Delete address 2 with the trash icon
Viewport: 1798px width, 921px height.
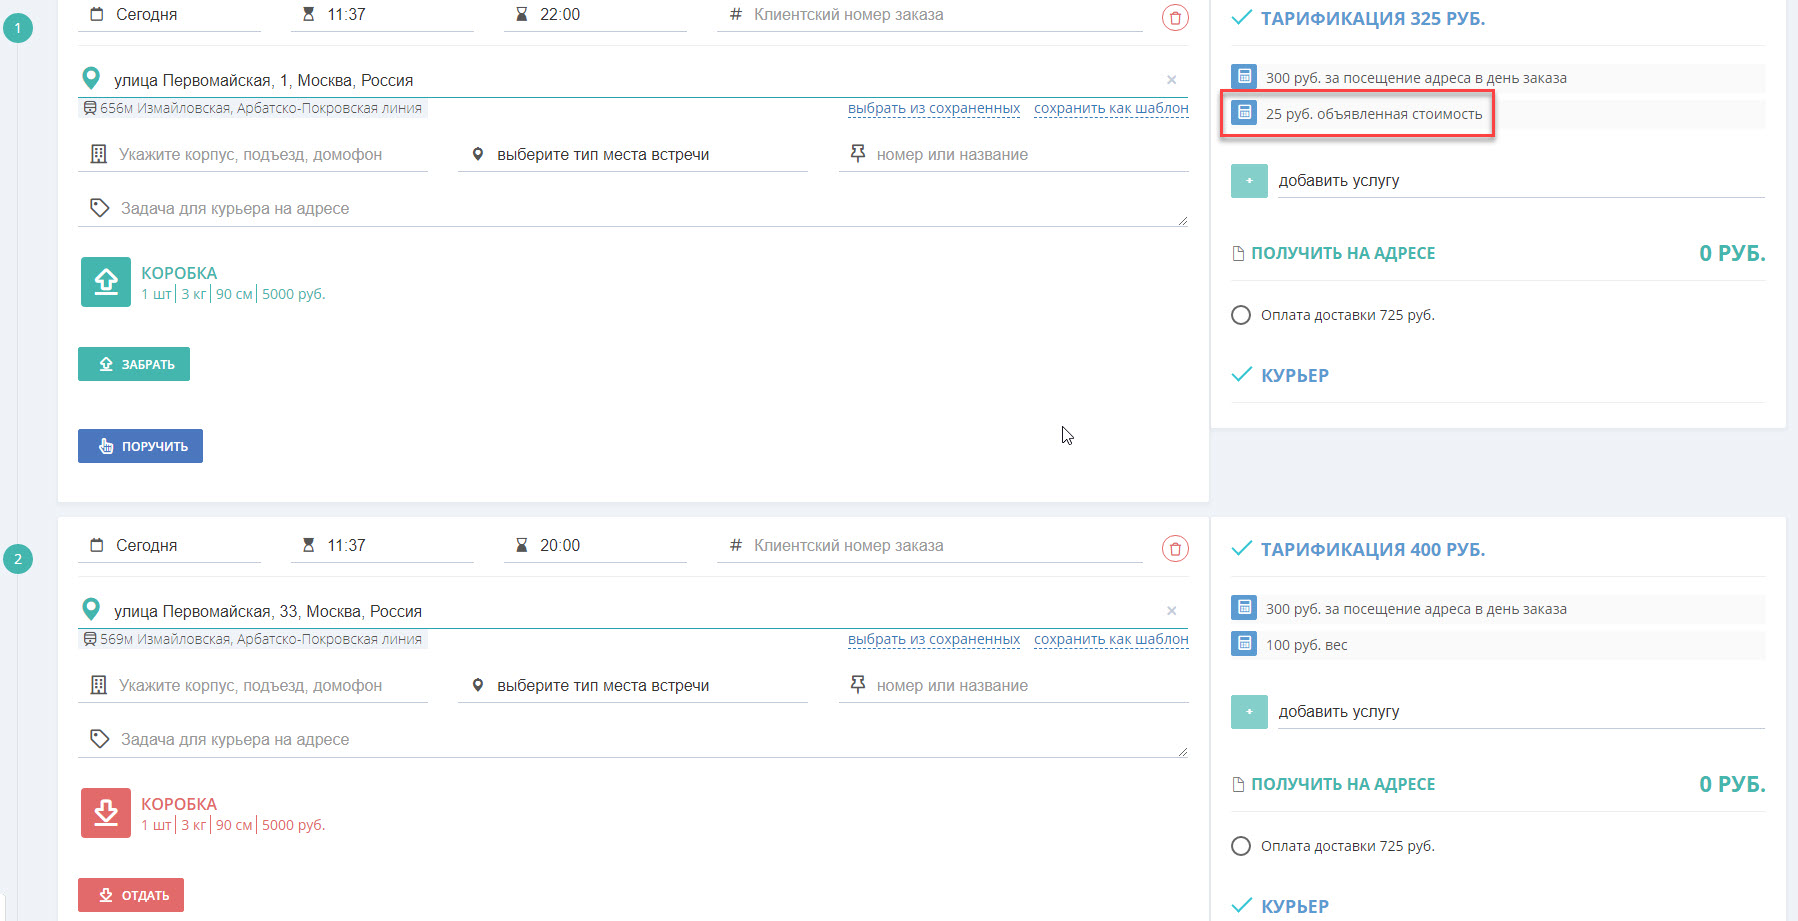pyautogui.click(x=1175, y=548)
